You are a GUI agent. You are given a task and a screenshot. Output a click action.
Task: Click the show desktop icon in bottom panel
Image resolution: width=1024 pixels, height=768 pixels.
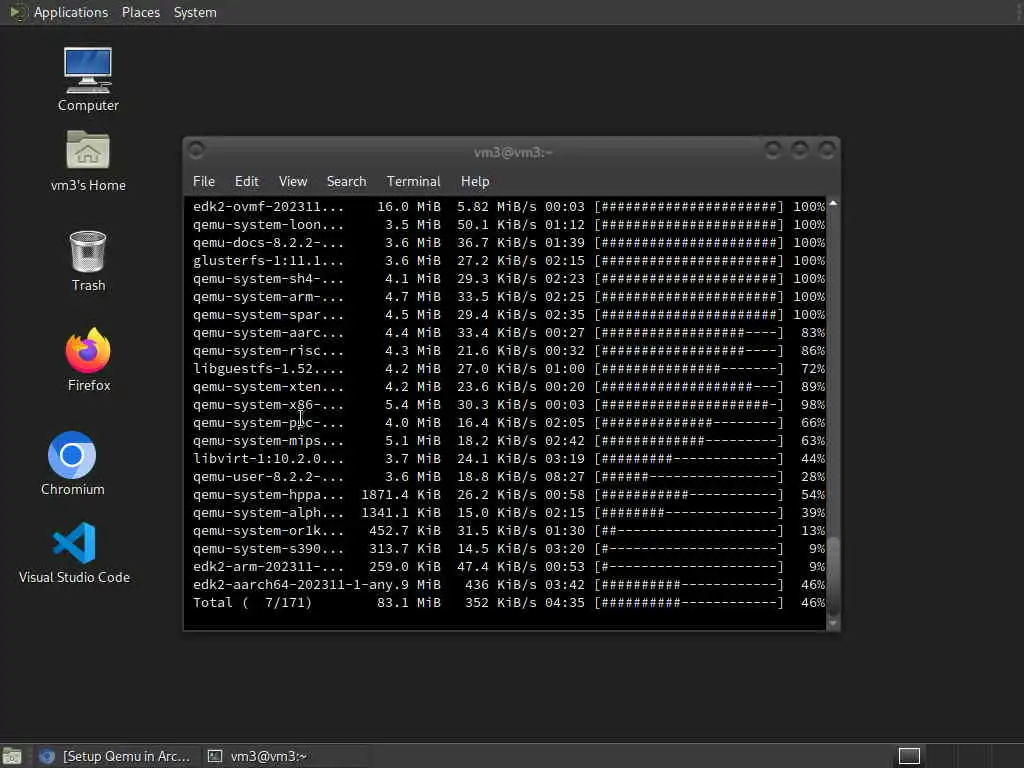(12, 756)
